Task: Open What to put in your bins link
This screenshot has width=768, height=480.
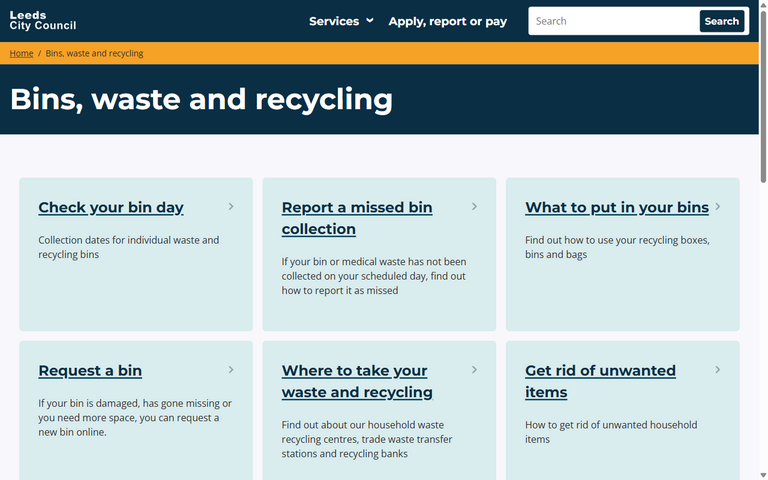Action: pyautogui.click(x=616, y=208)
